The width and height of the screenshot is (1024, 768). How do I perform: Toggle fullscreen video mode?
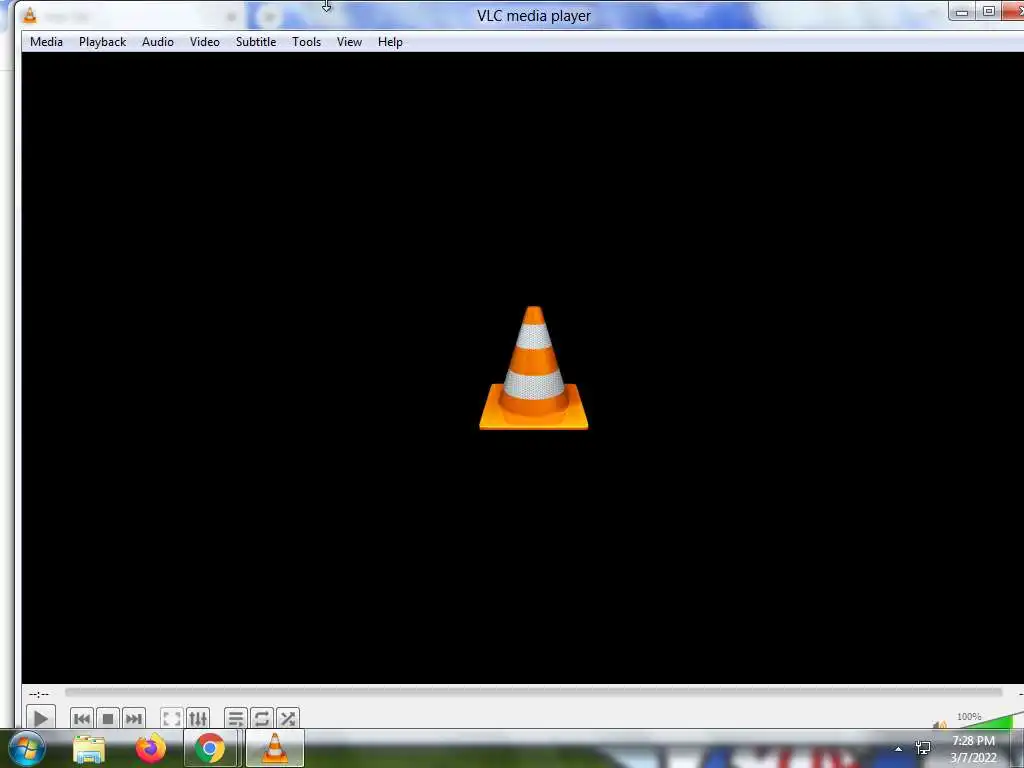tap(172, 718)
